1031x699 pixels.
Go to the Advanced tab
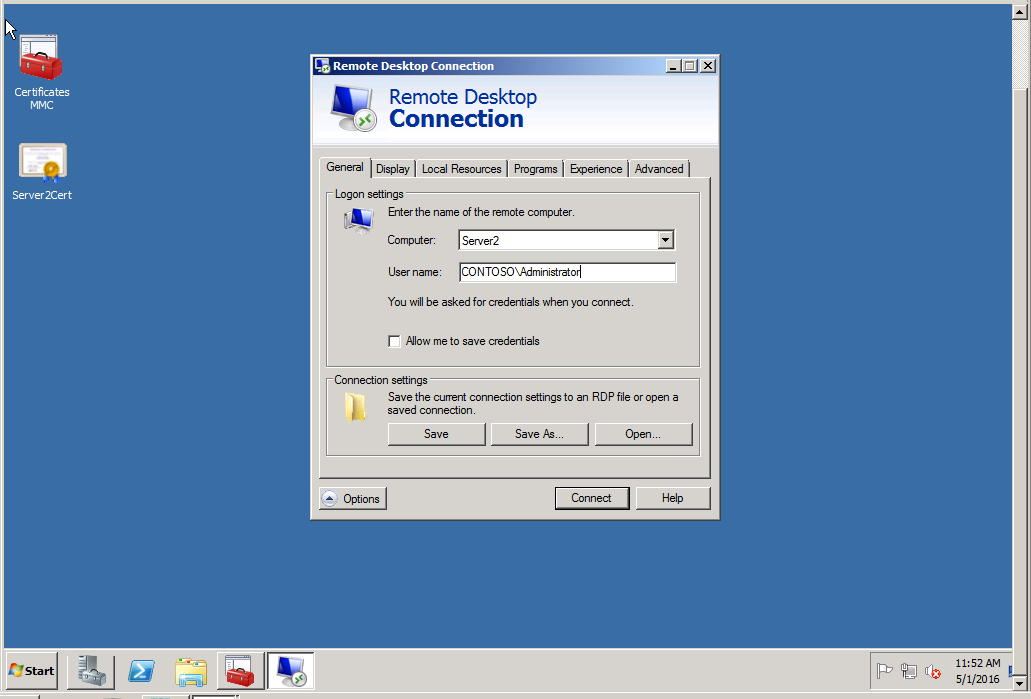(x=659, y=169)
